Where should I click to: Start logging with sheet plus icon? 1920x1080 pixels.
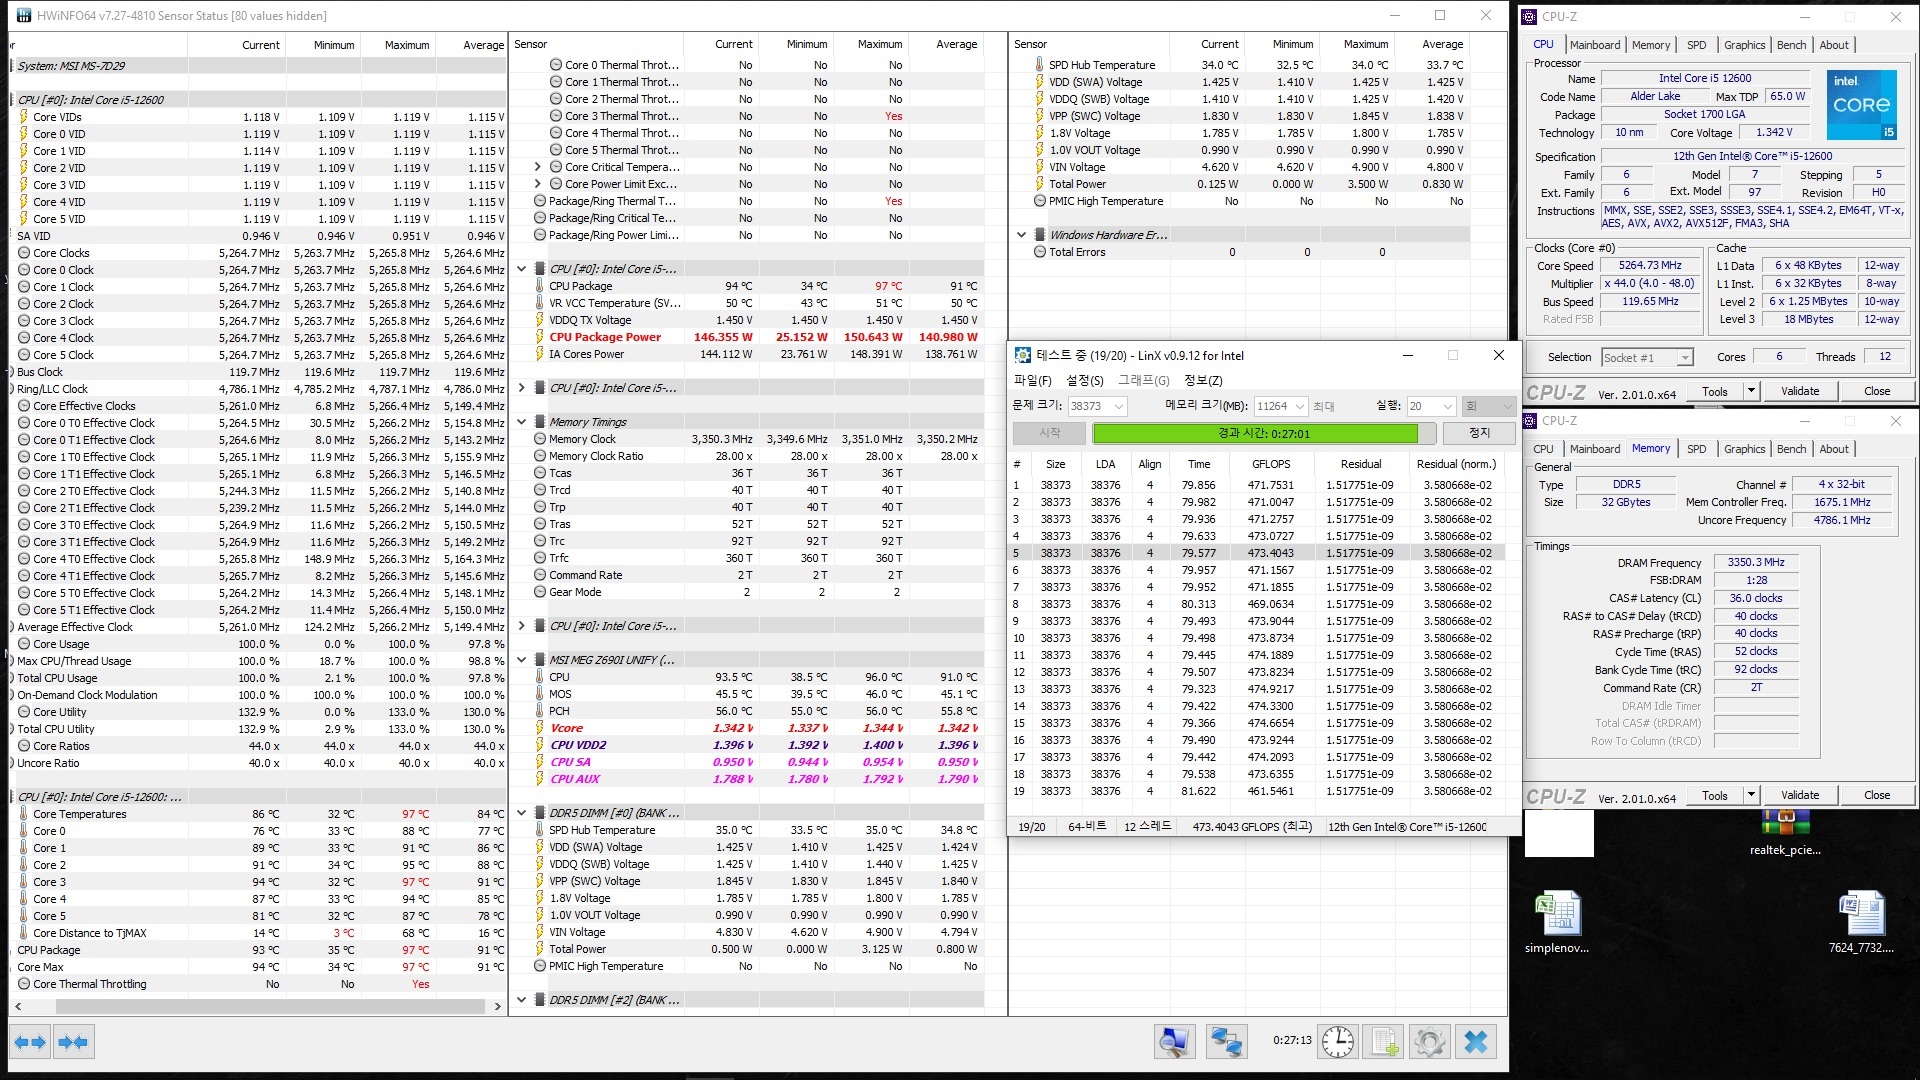[1385, 1042]
